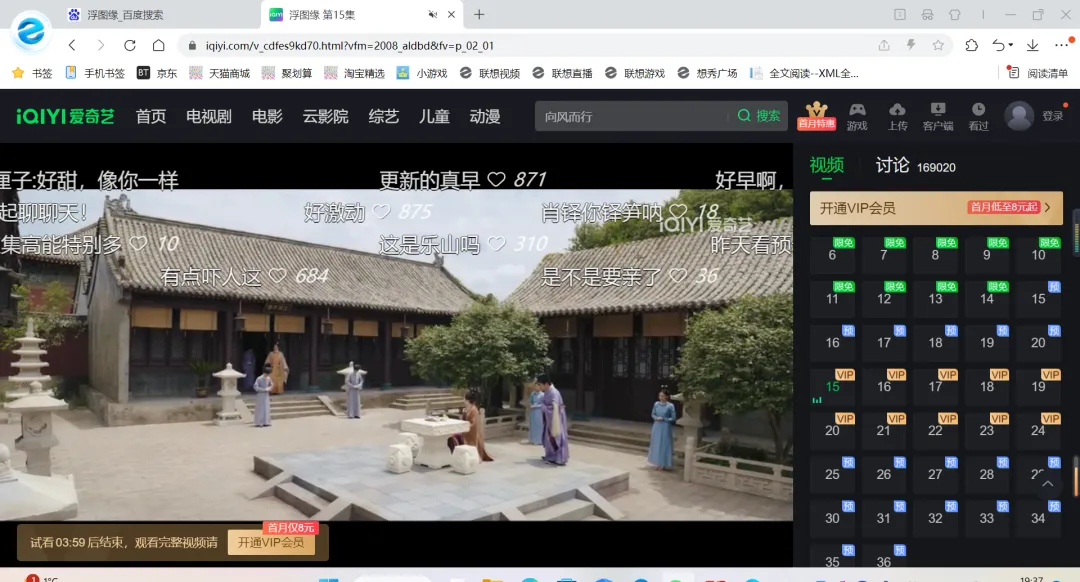This screenshot has height=582, width=1080.
Task: Open the 手机书签 bookmark folder
Action: point(95,73)
